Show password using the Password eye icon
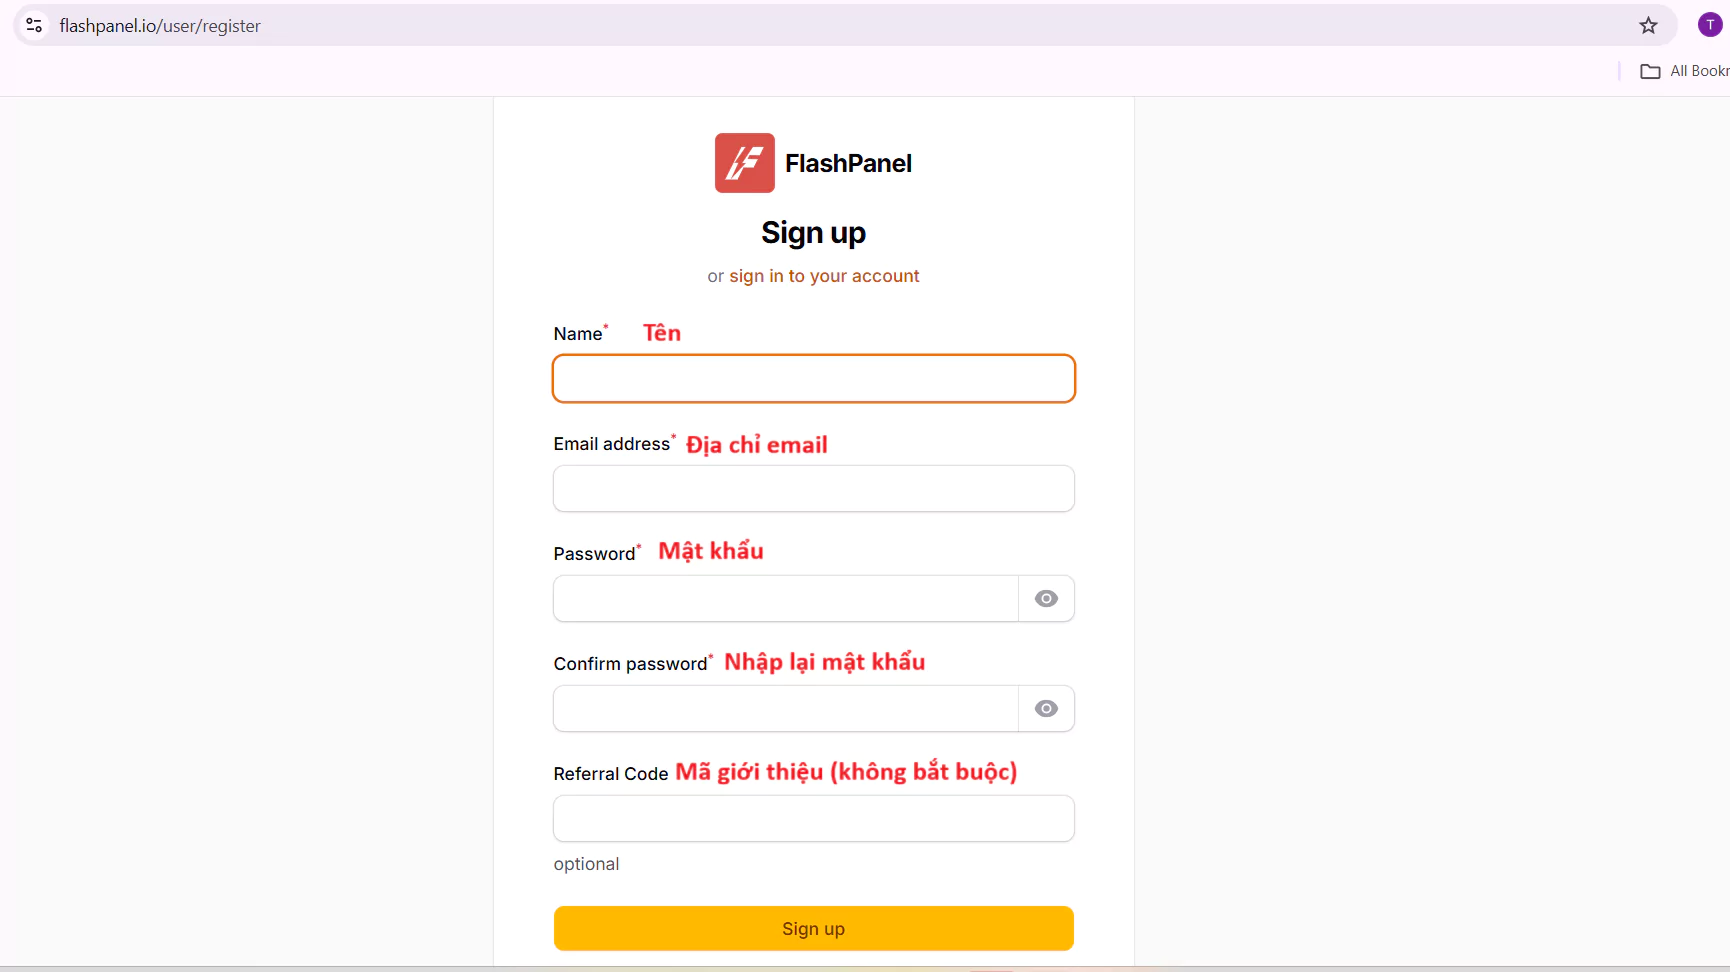This screenshot has height=972, width=1730. tap(1046, 599)
